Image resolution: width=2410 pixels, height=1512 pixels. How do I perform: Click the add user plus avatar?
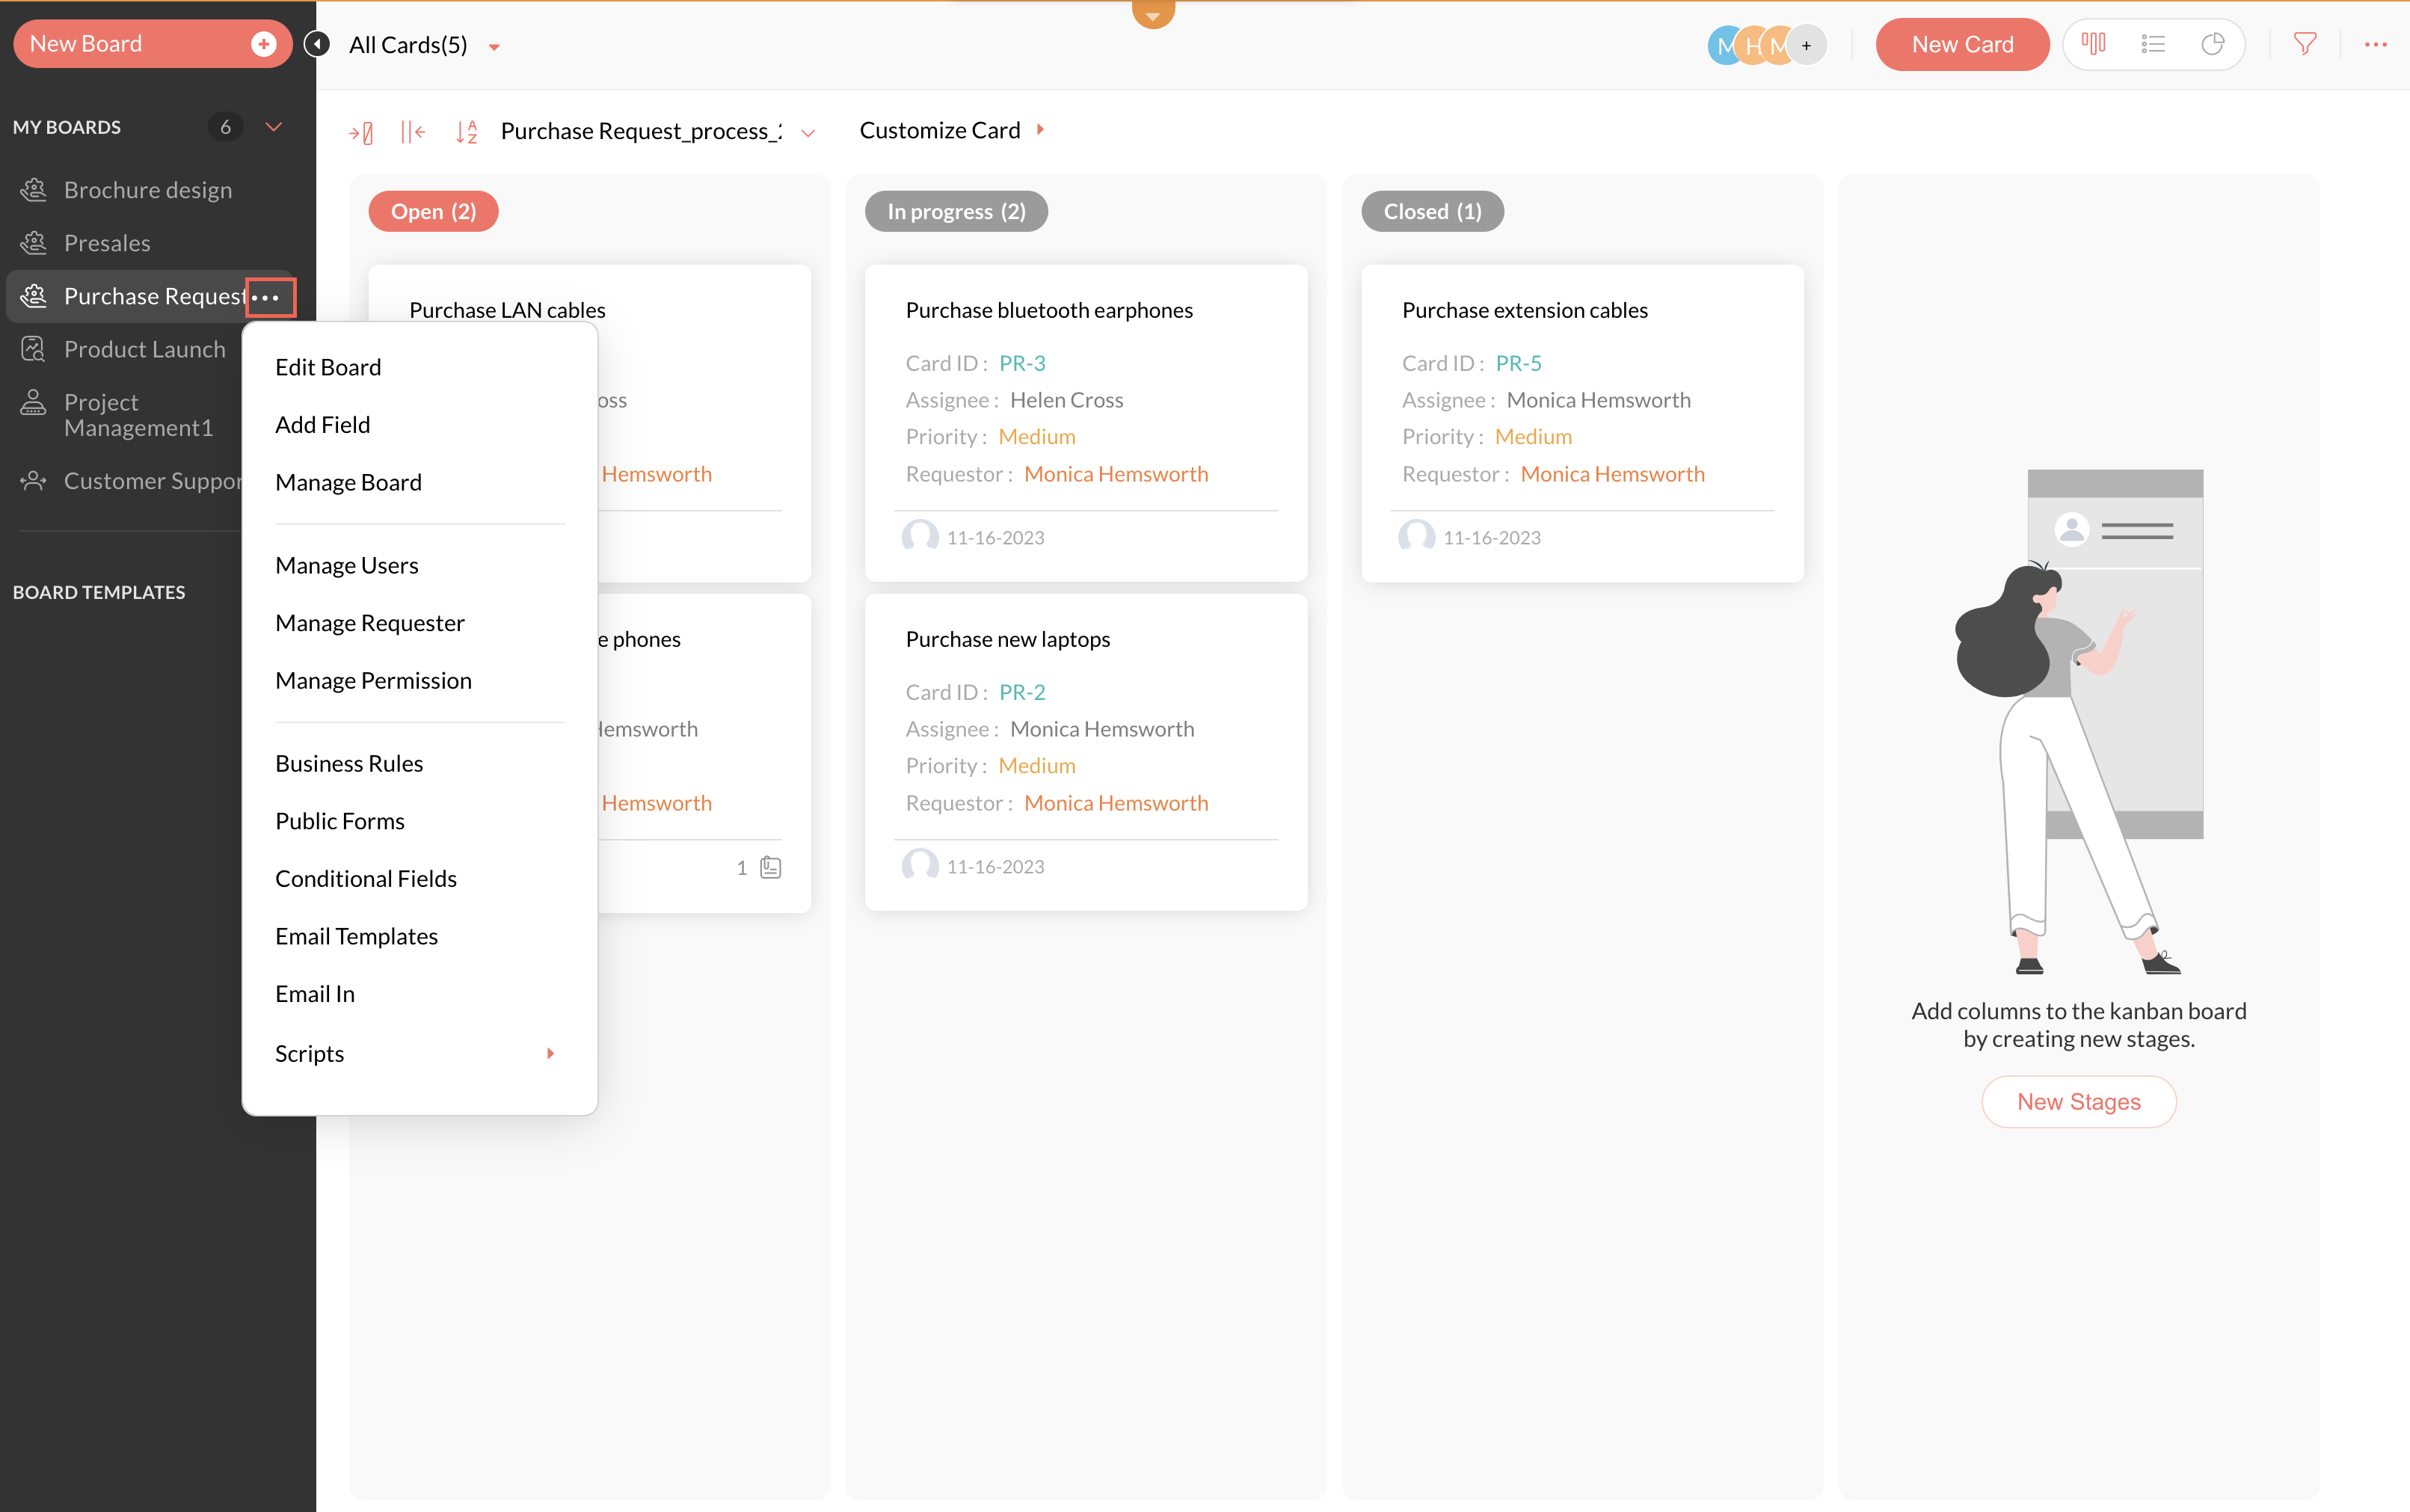[x=1806, y=45]
